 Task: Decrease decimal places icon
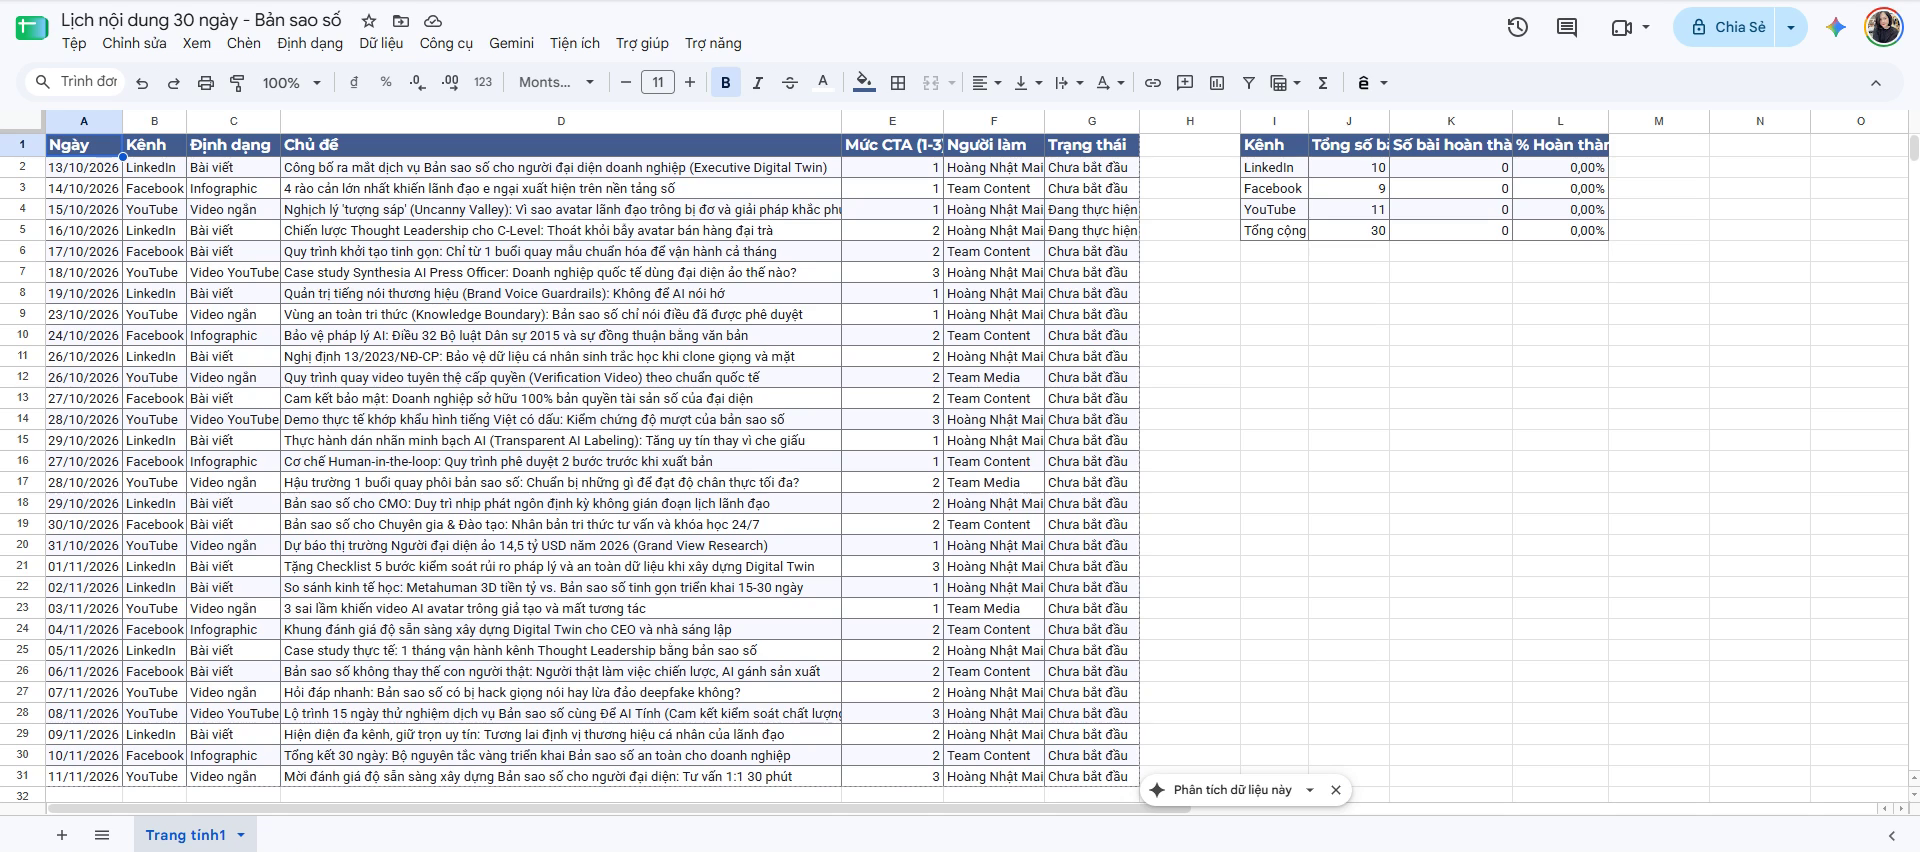418,82
